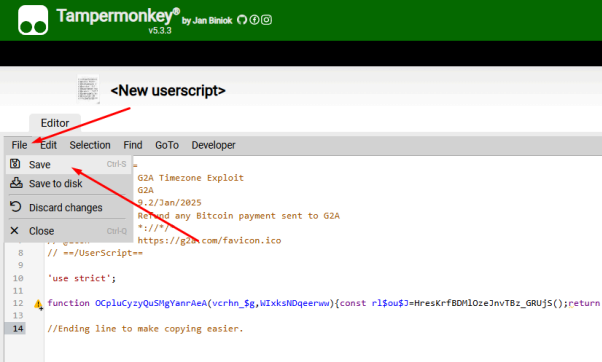Click line number 12 in gutter
The width and height of the screenshot is (602, 362).
click(x=18, y=303)
